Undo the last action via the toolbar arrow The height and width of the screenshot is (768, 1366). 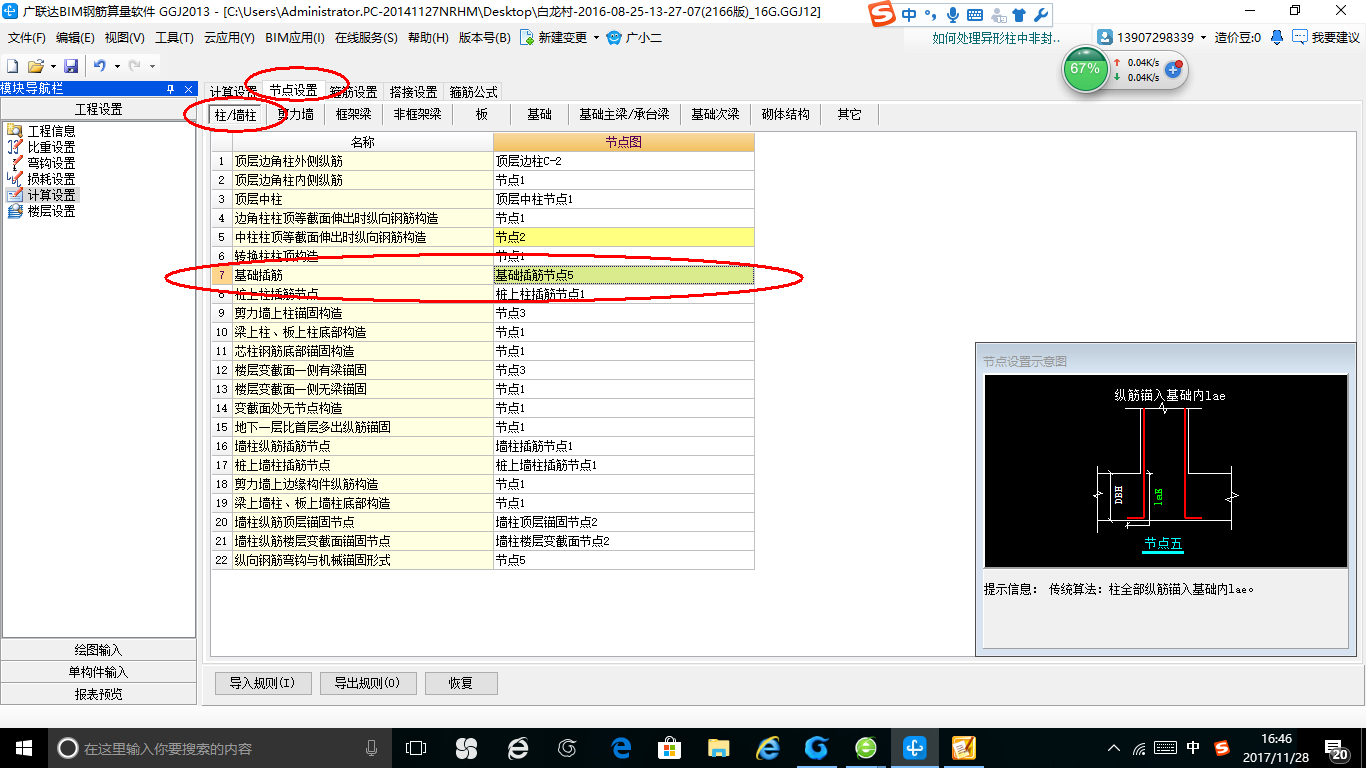[x=100, y=65]
